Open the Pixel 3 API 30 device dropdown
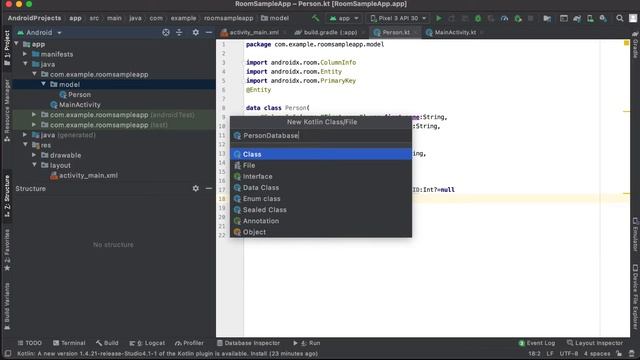 [x=398, y=18]
